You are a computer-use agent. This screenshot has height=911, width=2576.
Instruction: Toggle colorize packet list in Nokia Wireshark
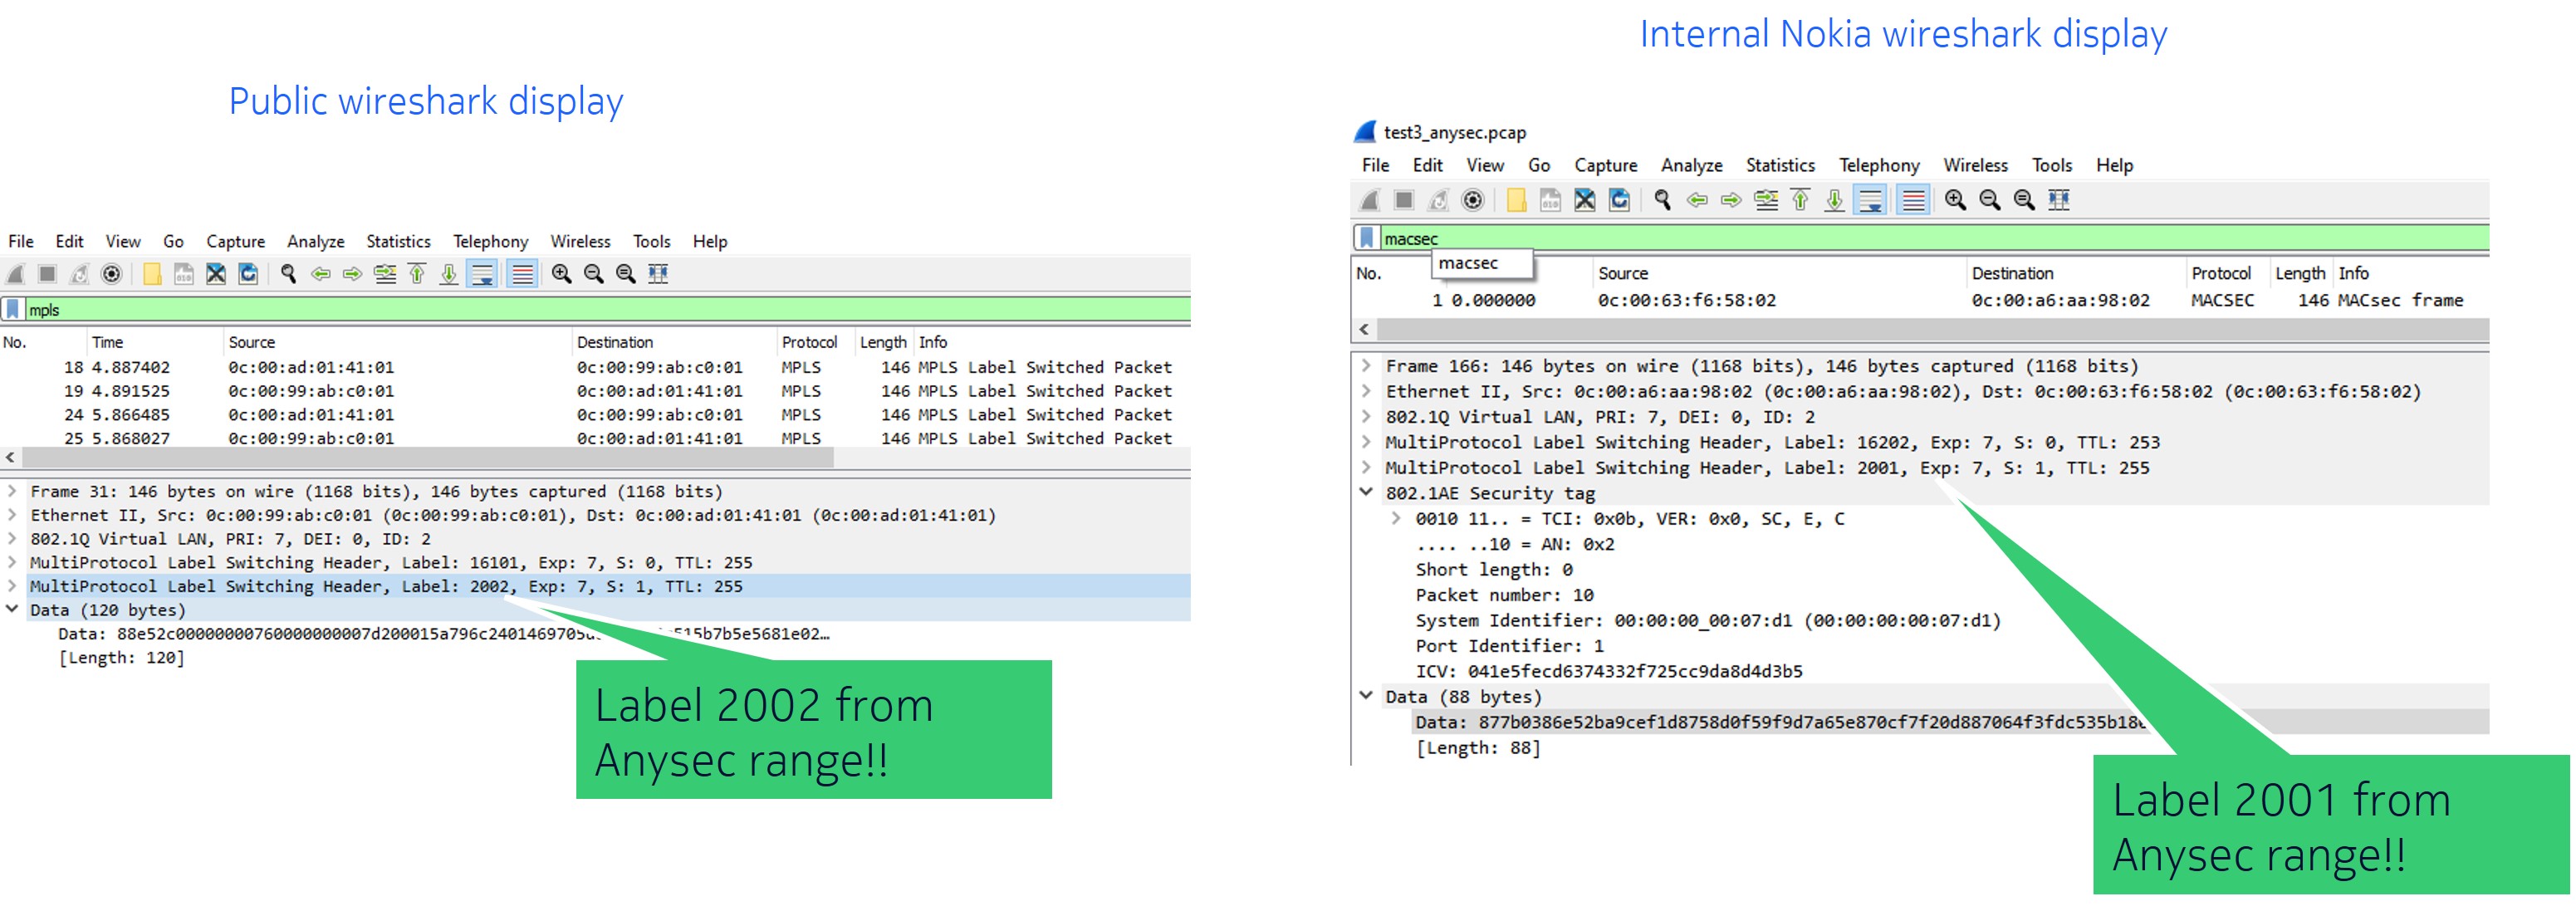point(1912,200)
